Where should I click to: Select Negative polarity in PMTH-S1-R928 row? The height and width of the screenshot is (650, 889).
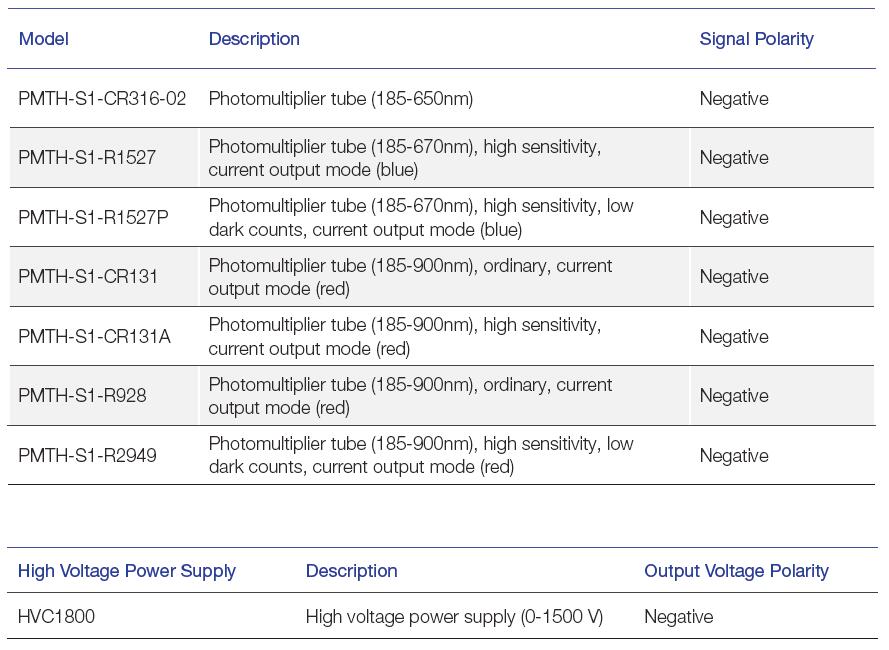(734, 396)
